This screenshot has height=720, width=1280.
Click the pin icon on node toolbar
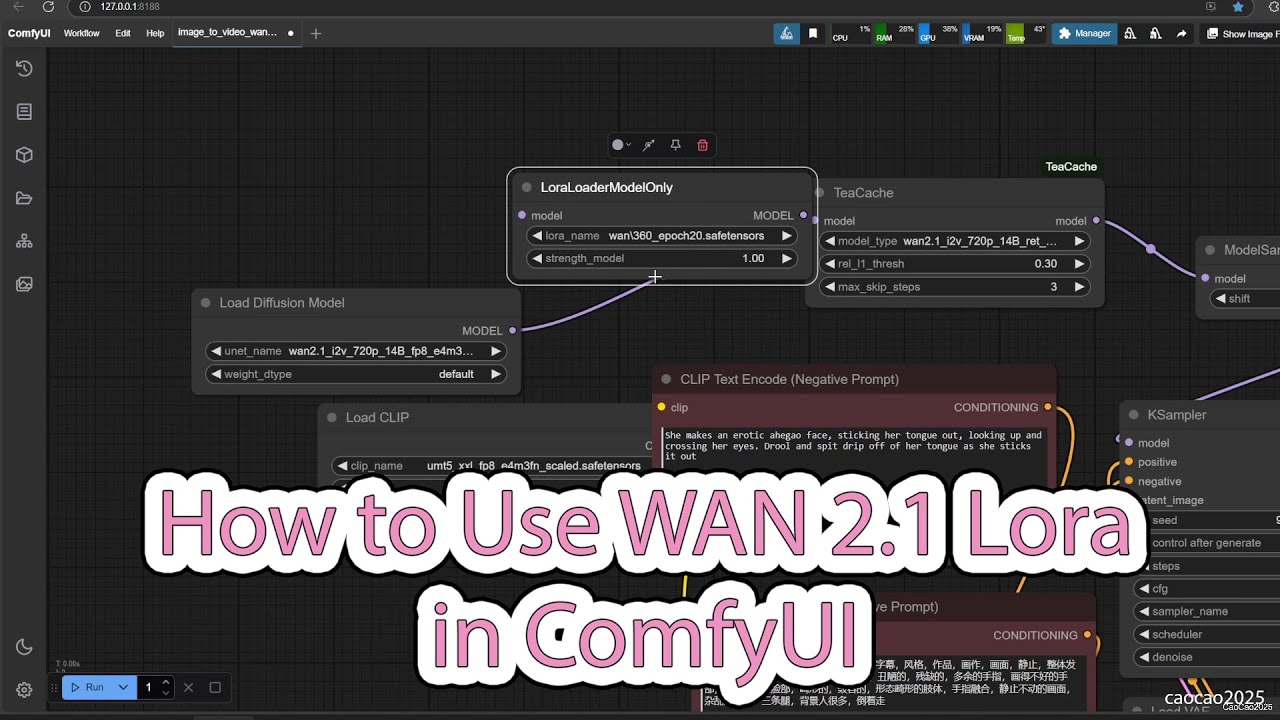pyautogui.click(x=675, y=145)
